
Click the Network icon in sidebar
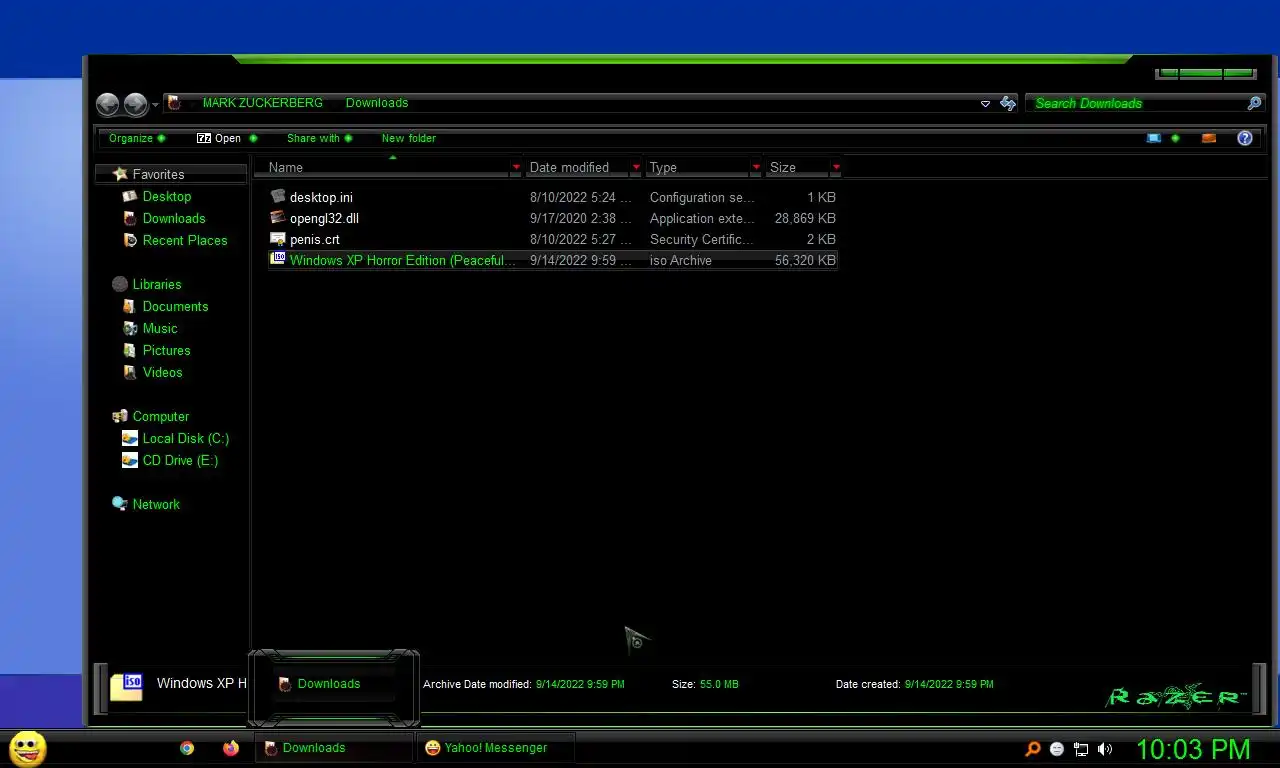(120, 504)
